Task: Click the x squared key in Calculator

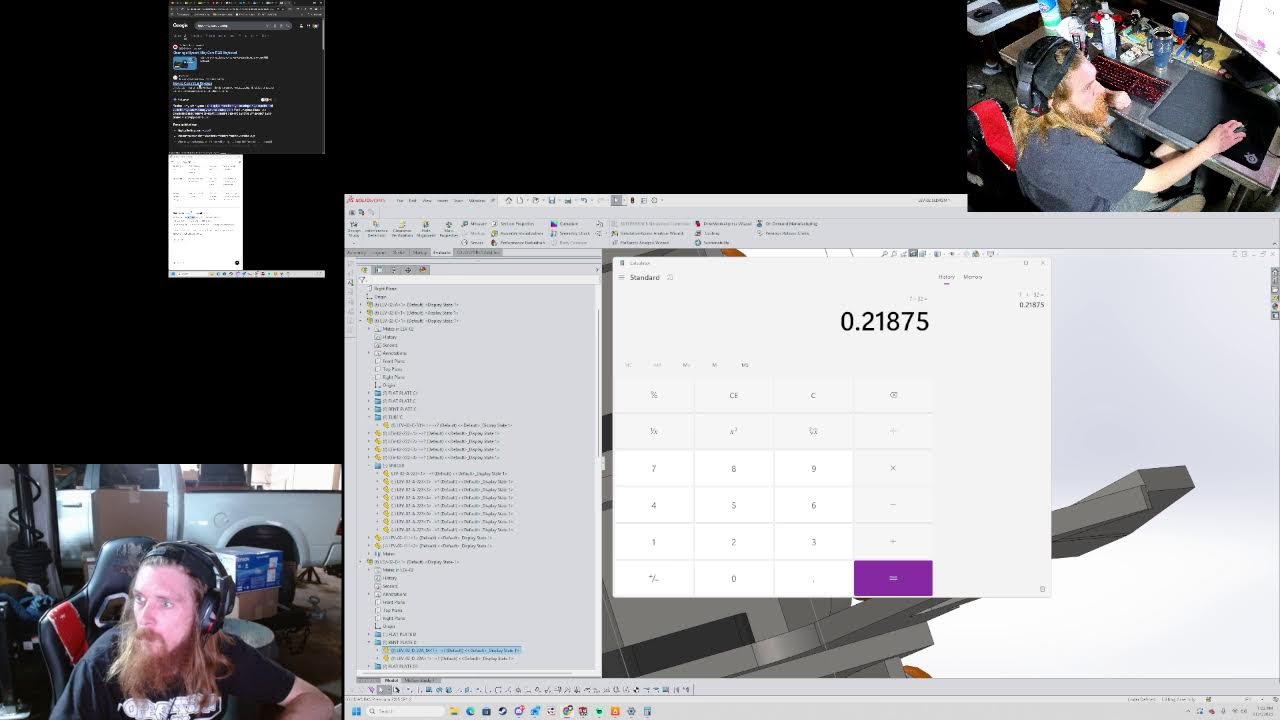Action: [x=733, y=431]
